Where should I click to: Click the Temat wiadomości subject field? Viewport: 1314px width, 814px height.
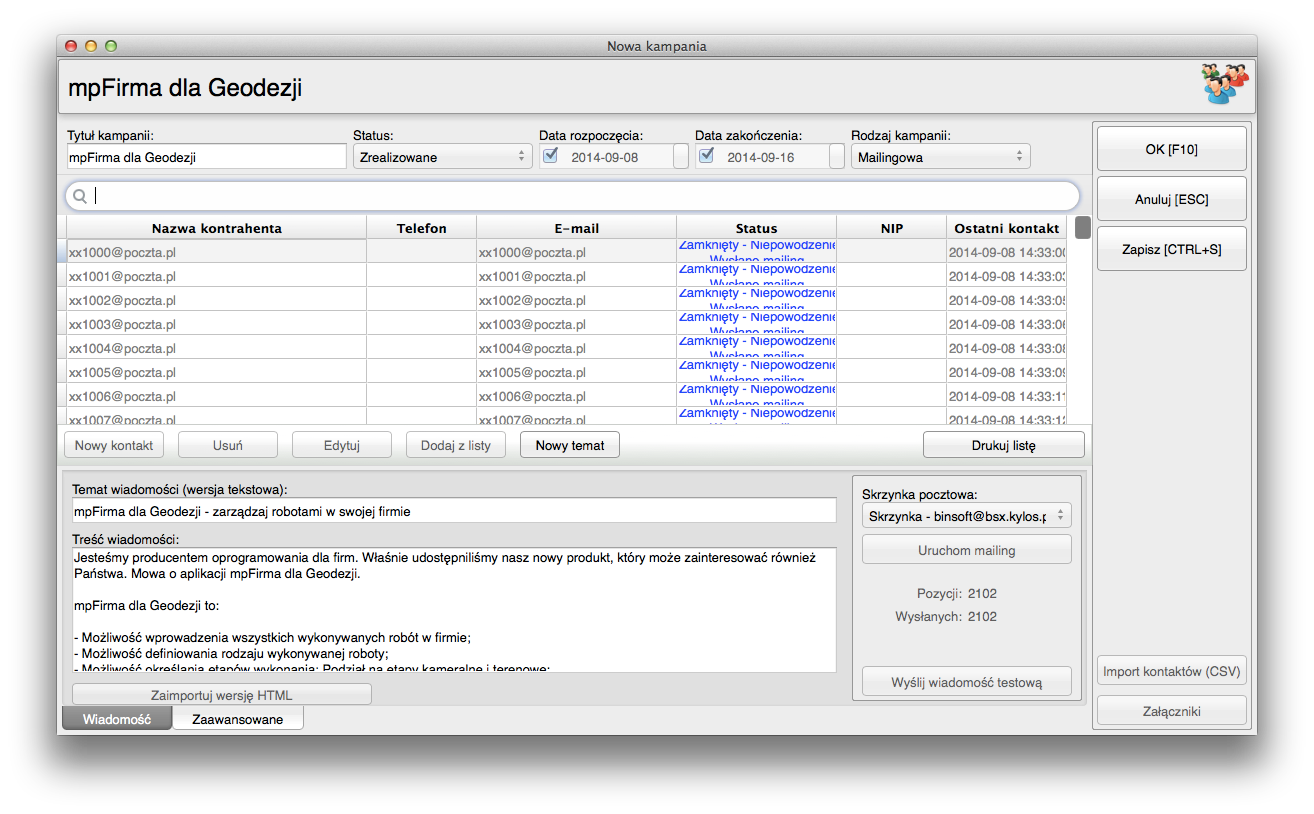pyautogui.click(x=454, y=511)
